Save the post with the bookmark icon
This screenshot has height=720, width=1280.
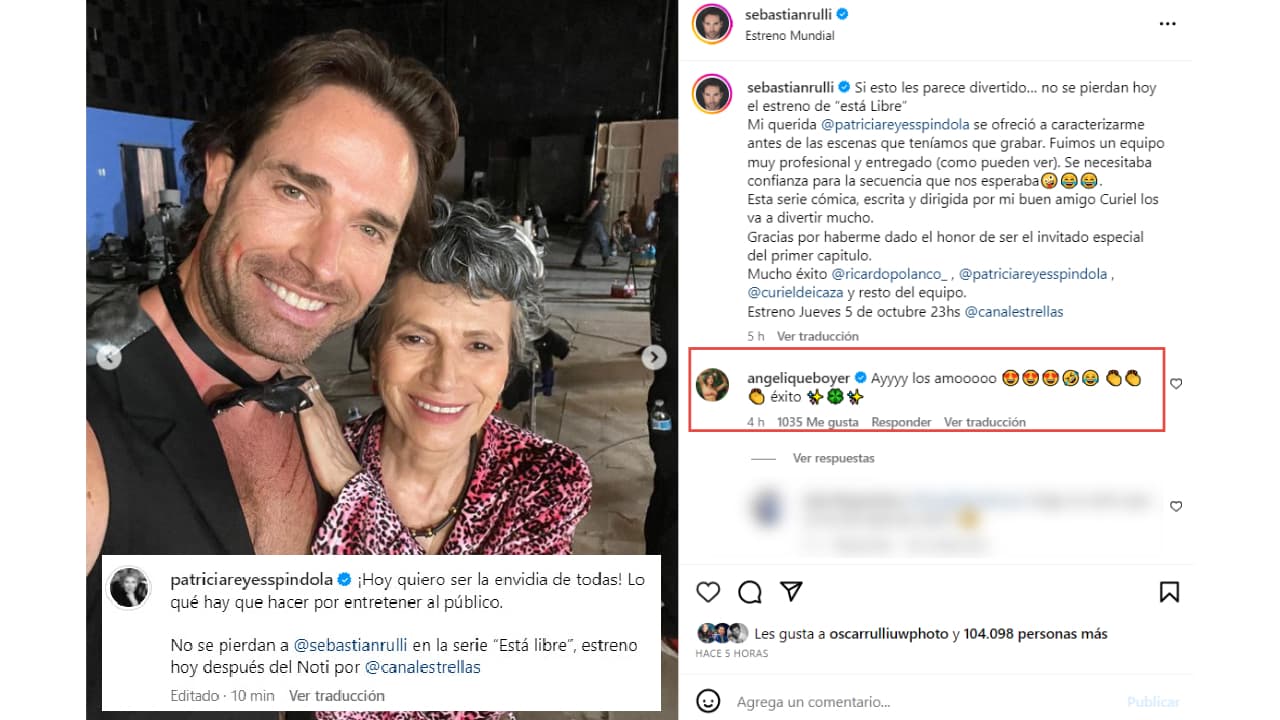(x=1171, y=592)
